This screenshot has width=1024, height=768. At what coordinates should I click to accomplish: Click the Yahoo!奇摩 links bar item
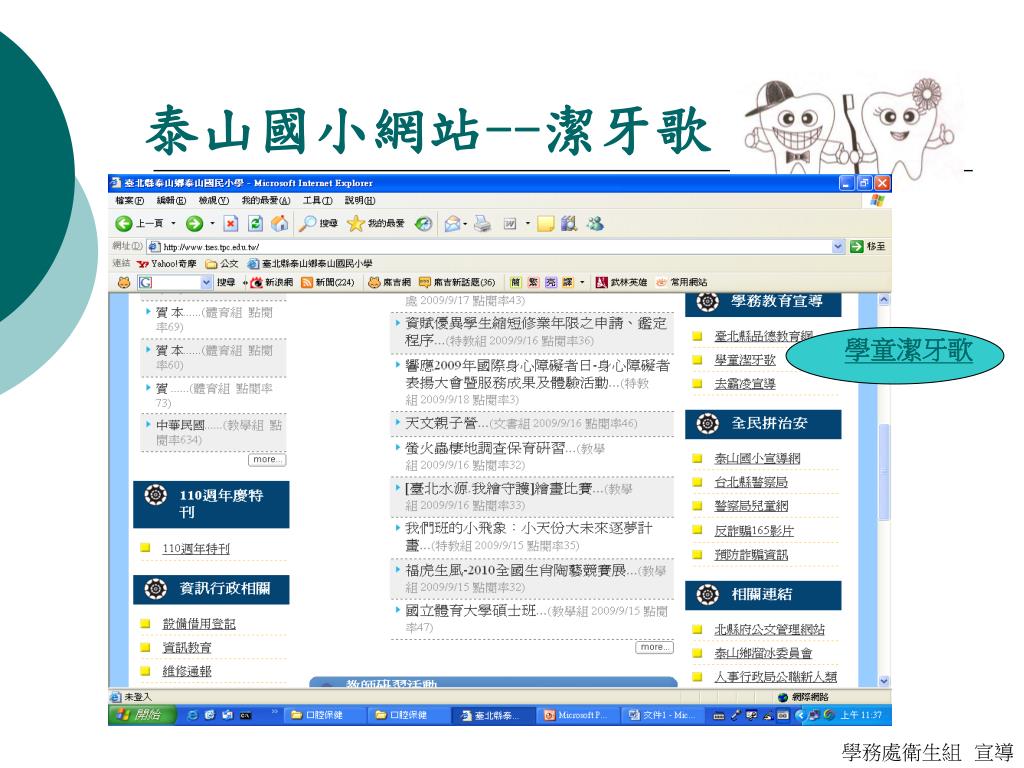pos(167,264)
